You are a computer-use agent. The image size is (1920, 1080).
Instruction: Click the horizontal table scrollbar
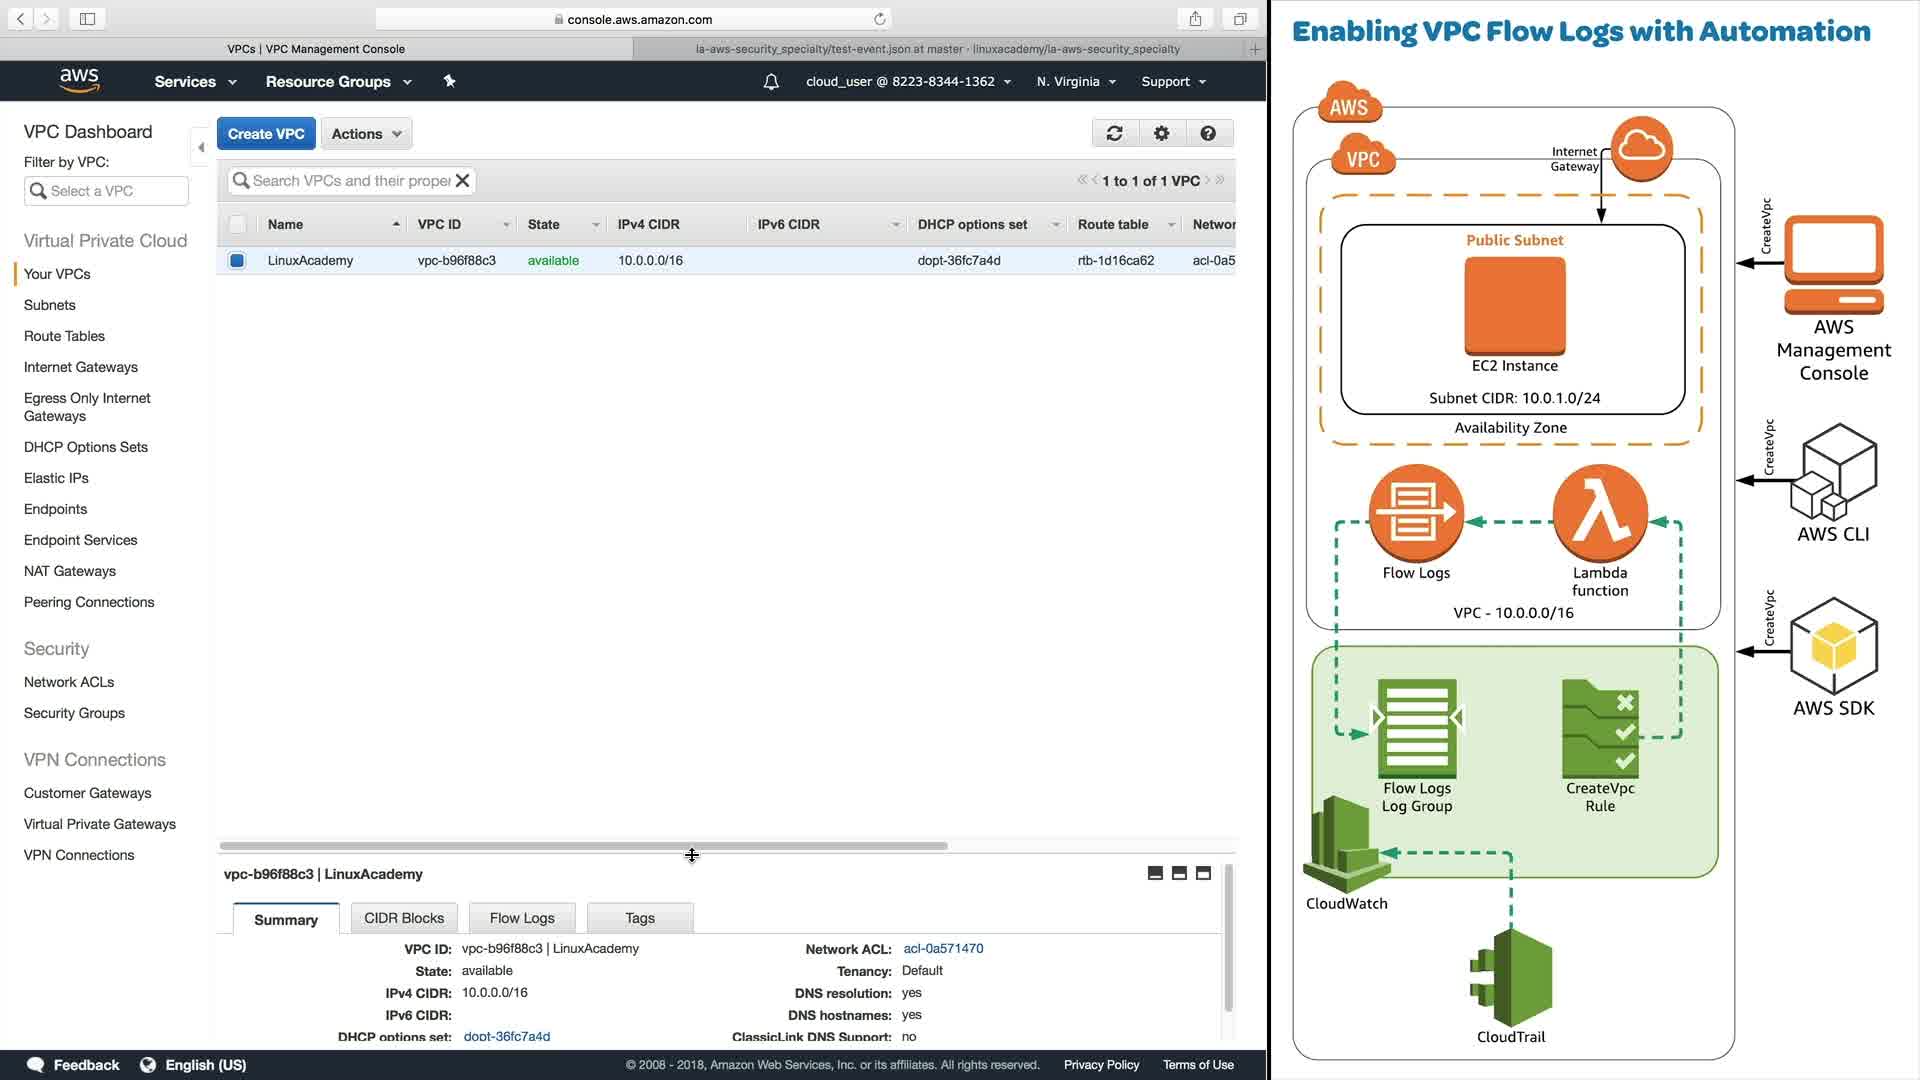coord(583,846)
